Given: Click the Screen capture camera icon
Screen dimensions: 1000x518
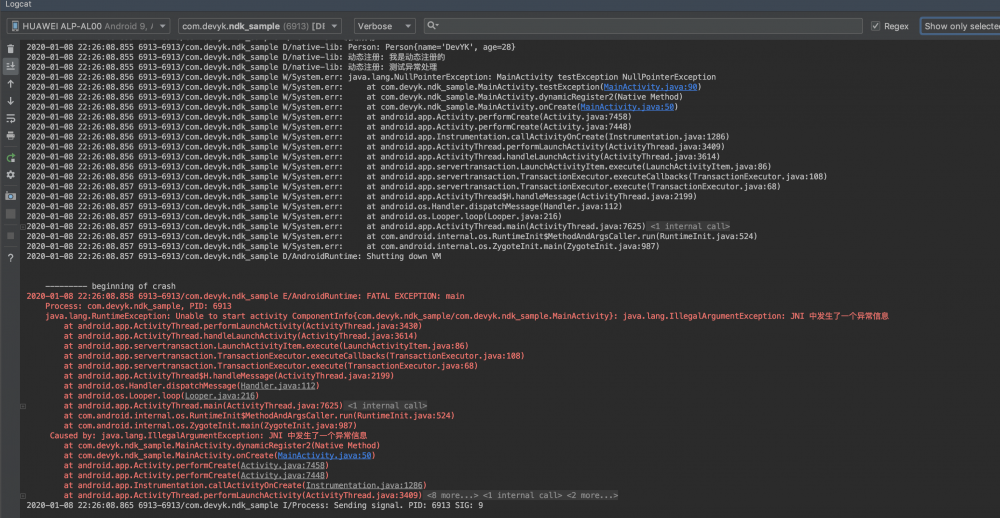Looking at the screenshot, I should click(x=10, y=196).
